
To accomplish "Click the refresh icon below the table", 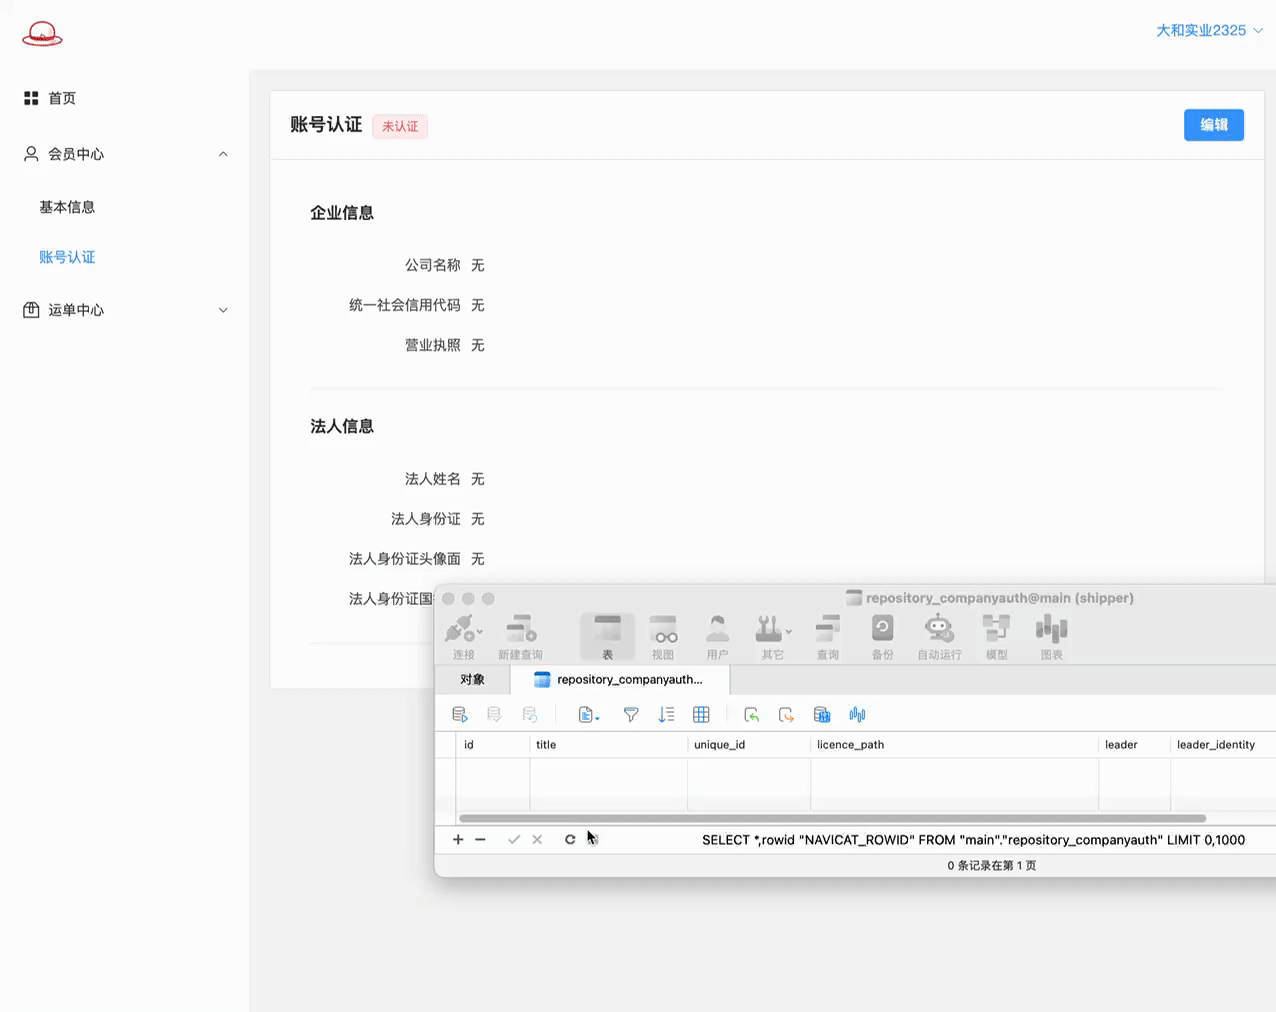I will (570, 840).
